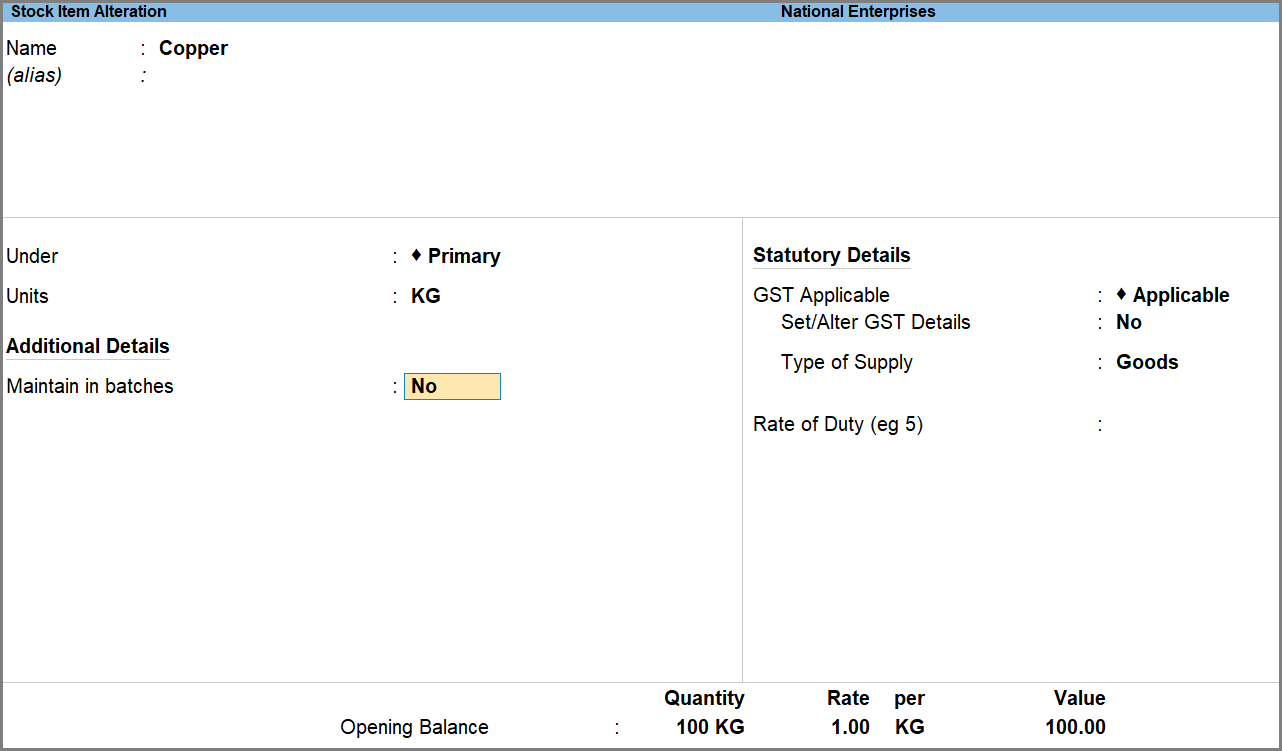This screenshot has height=751, width=1282.
Task: Toggle Set/Alter GST Details value No
Action: [1129, 322]
